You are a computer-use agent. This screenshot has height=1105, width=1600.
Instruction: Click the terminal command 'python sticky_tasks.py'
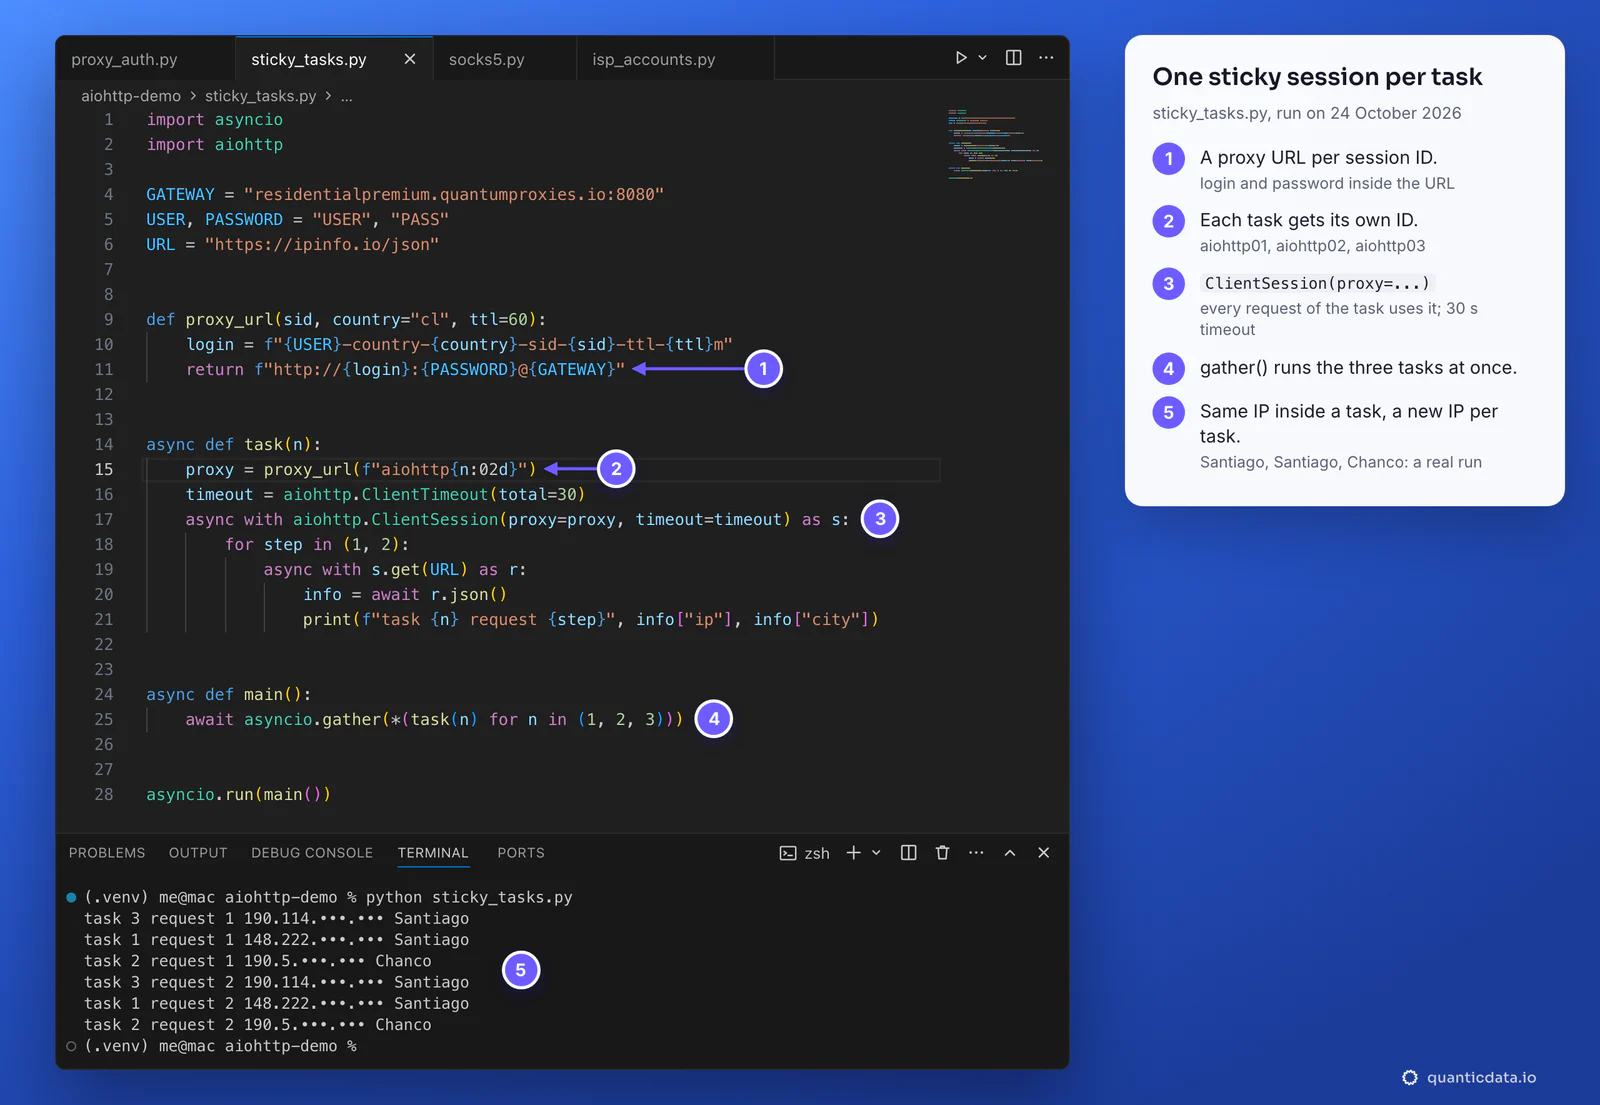(x=469, y=897)
